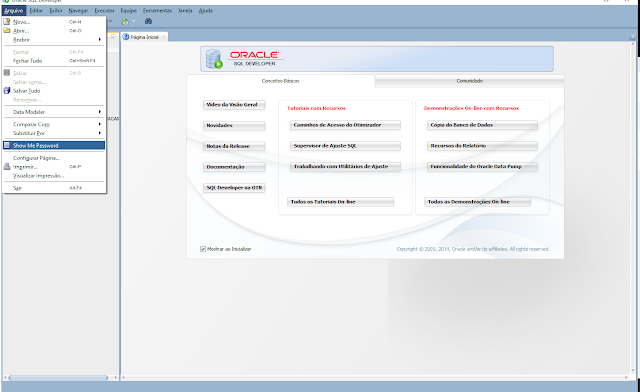
Task: Click the left panel horizontal scrollbar thumb
Action: 58,378
